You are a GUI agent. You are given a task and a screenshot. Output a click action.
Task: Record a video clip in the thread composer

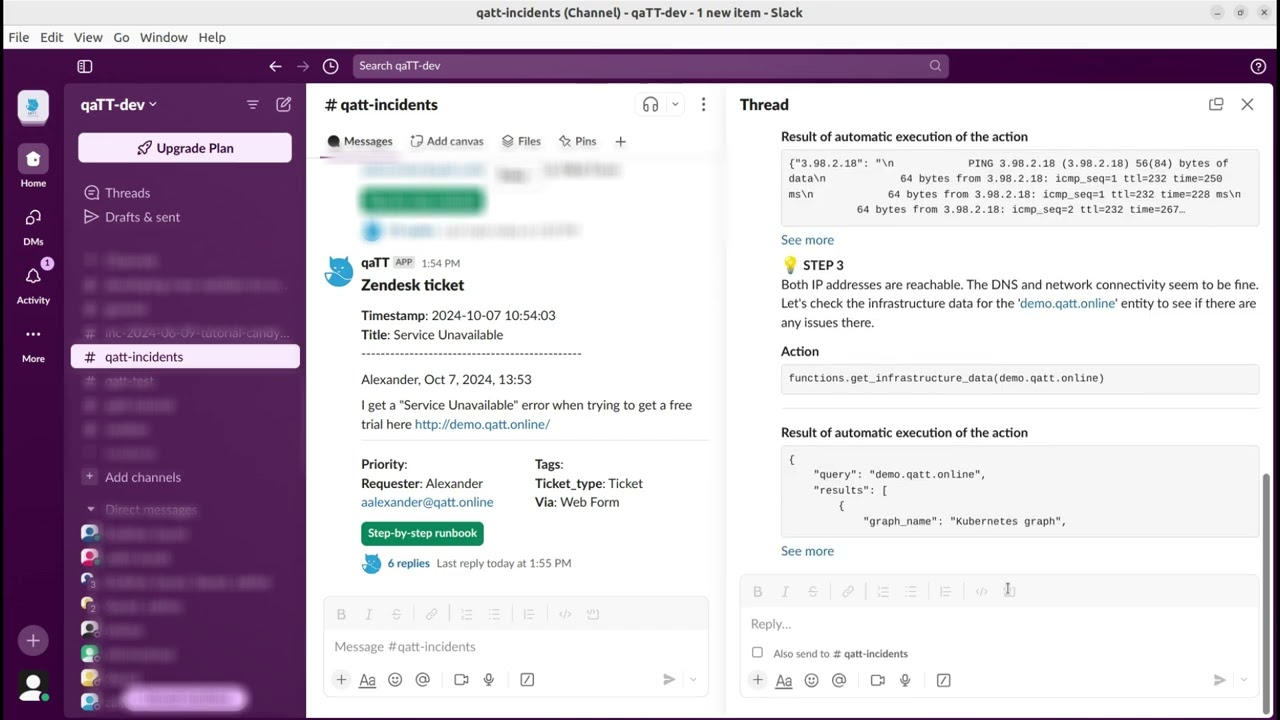click(x=877, y=680)
